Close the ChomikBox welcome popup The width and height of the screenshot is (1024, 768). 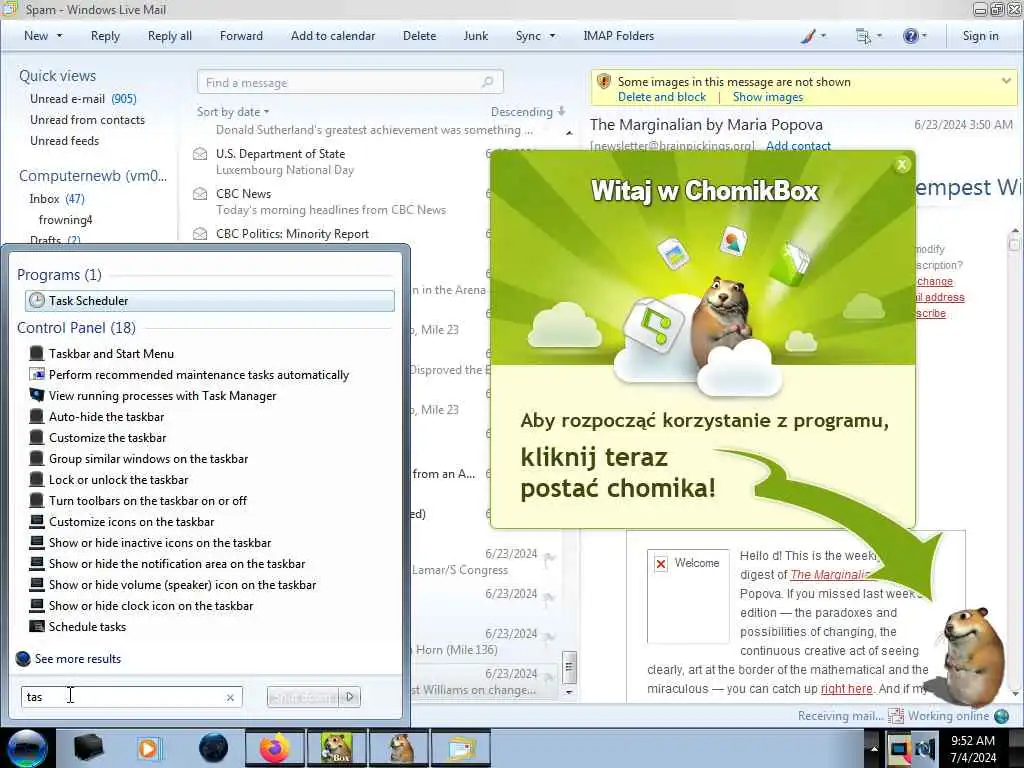tap(902, 165)
